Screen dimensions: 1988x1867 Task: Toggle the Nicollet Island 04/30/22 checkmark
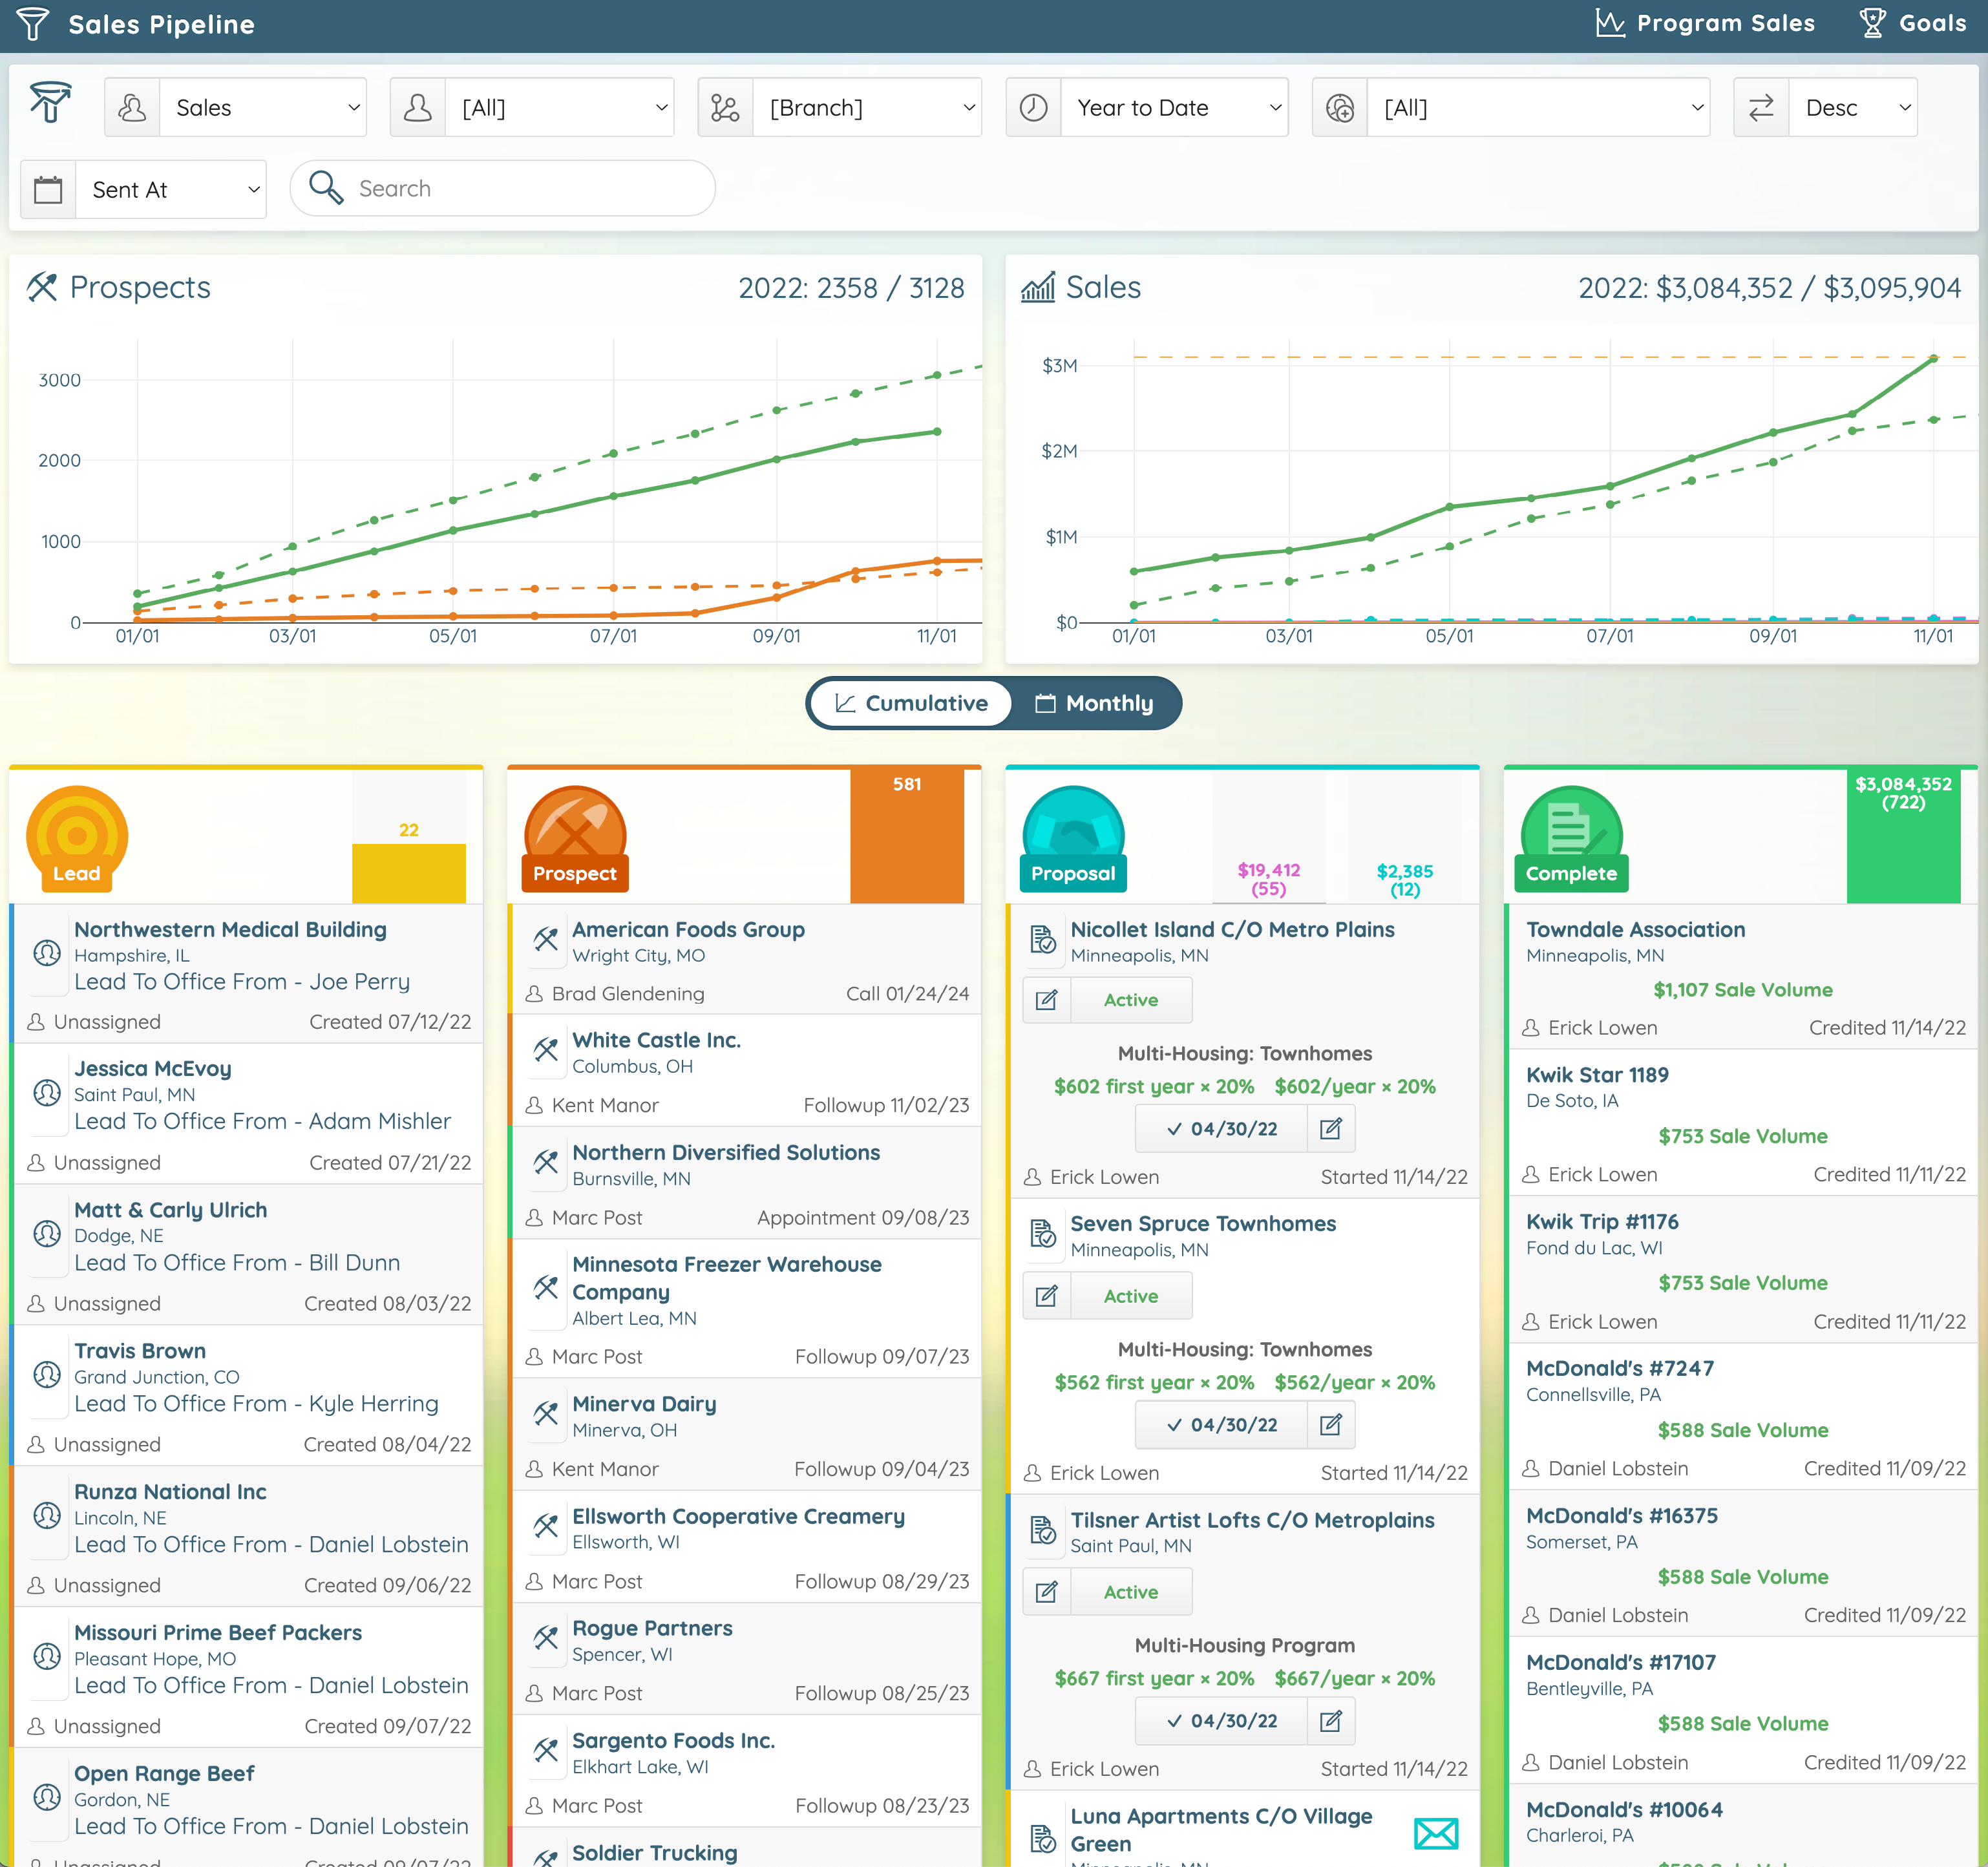1222,1129
